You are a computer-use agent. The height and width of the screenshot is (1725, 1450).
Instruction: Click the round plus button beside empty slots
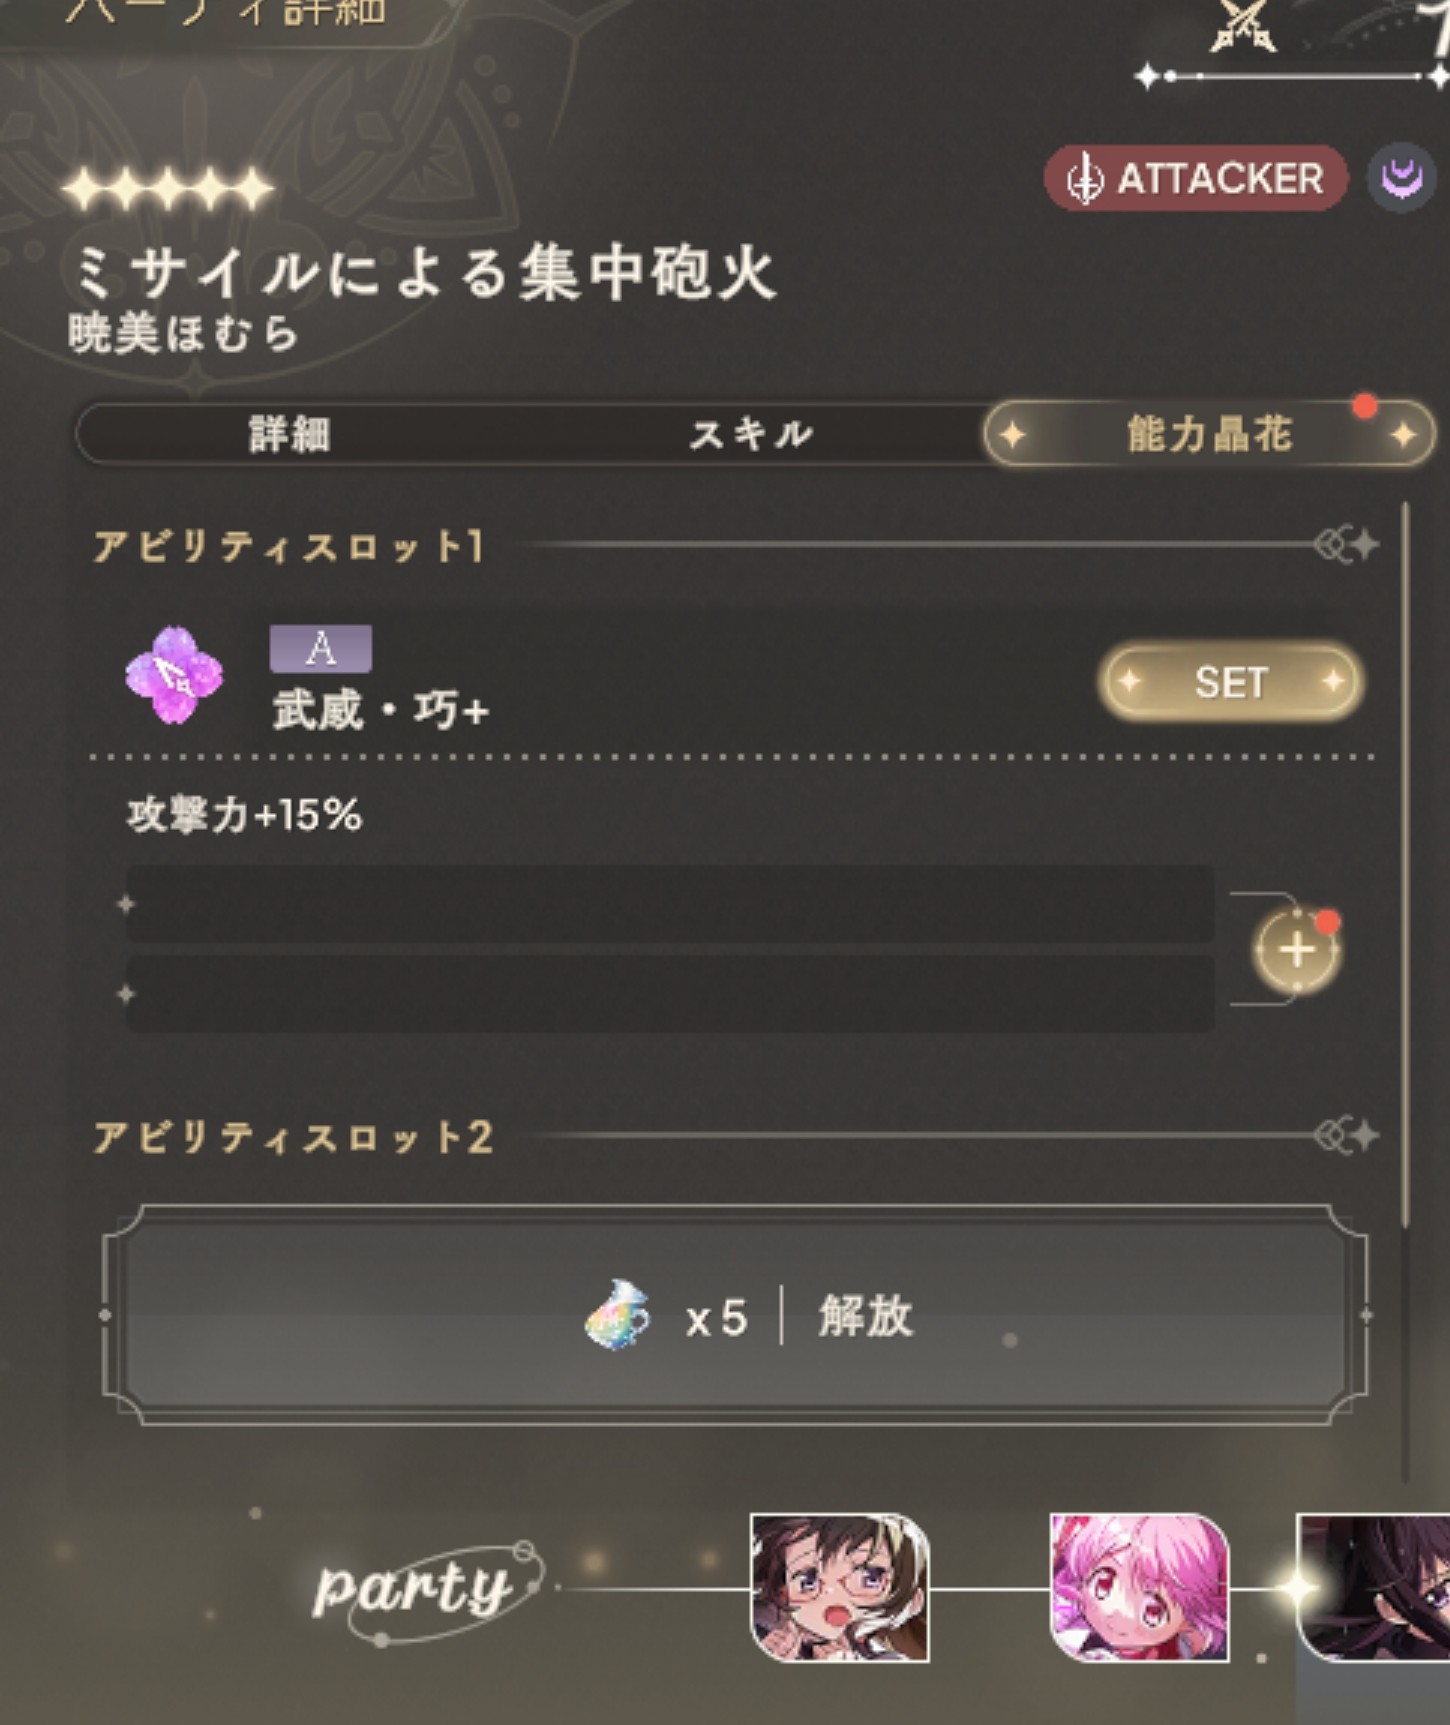point(1296,949)
